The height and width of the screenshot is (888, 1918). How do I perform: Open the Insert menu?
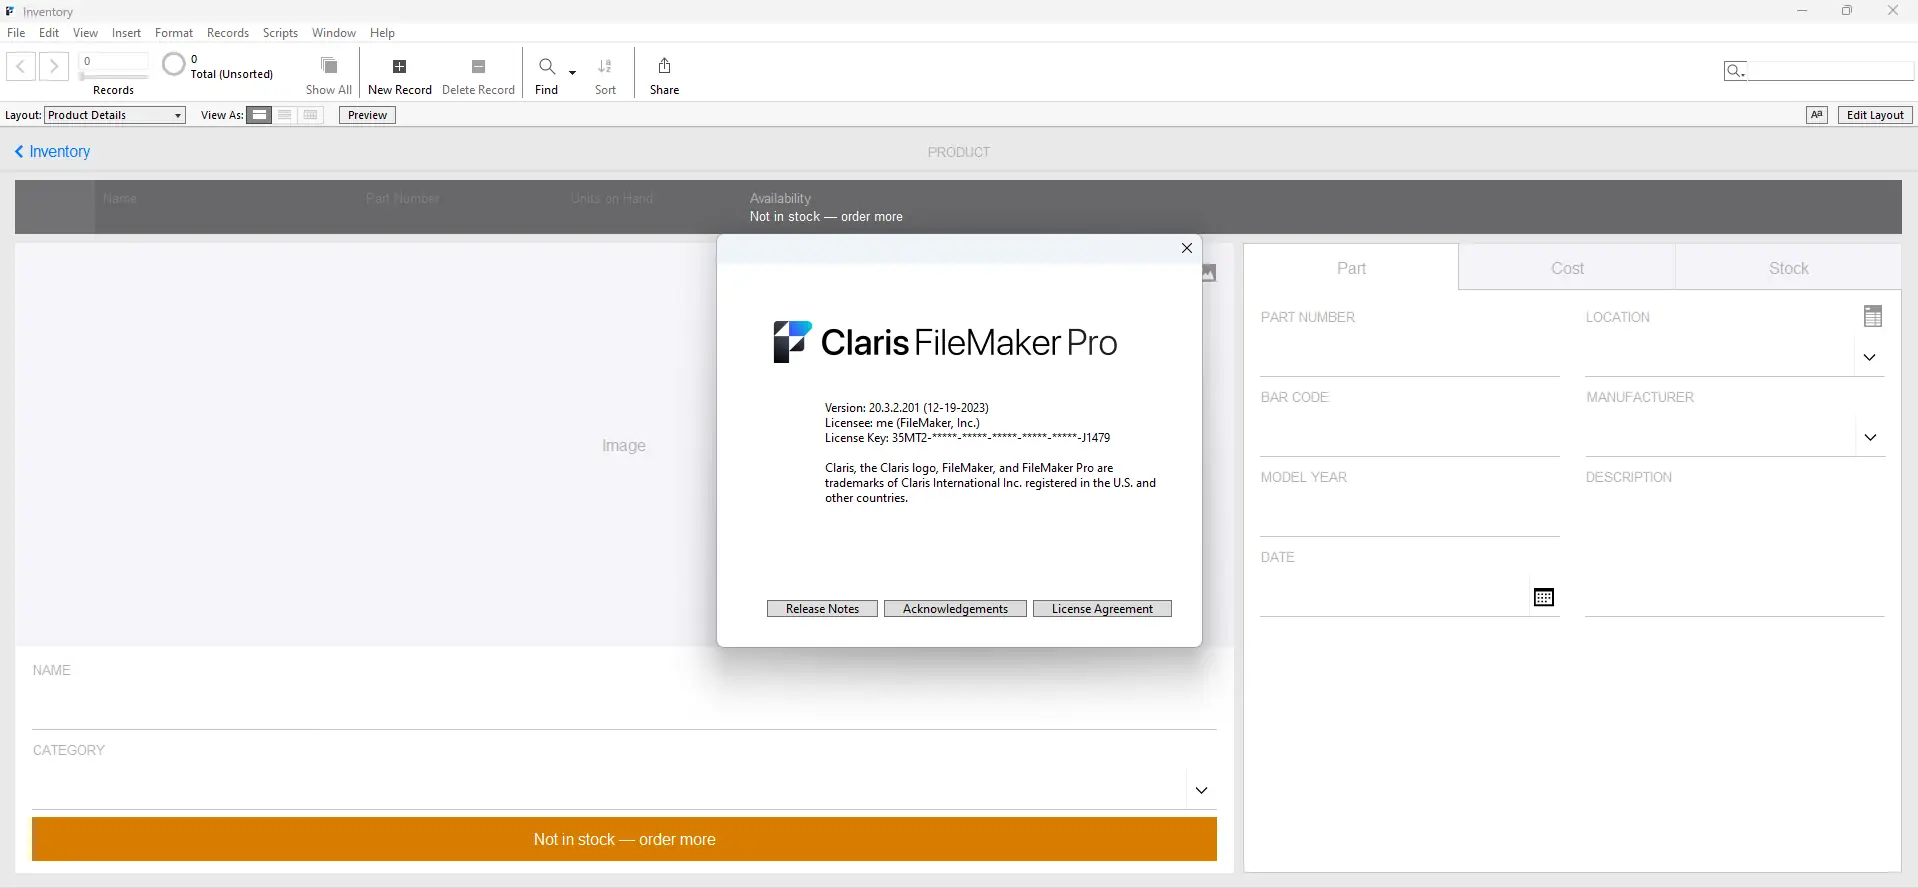pyautogui.click(x=126, y=33)
